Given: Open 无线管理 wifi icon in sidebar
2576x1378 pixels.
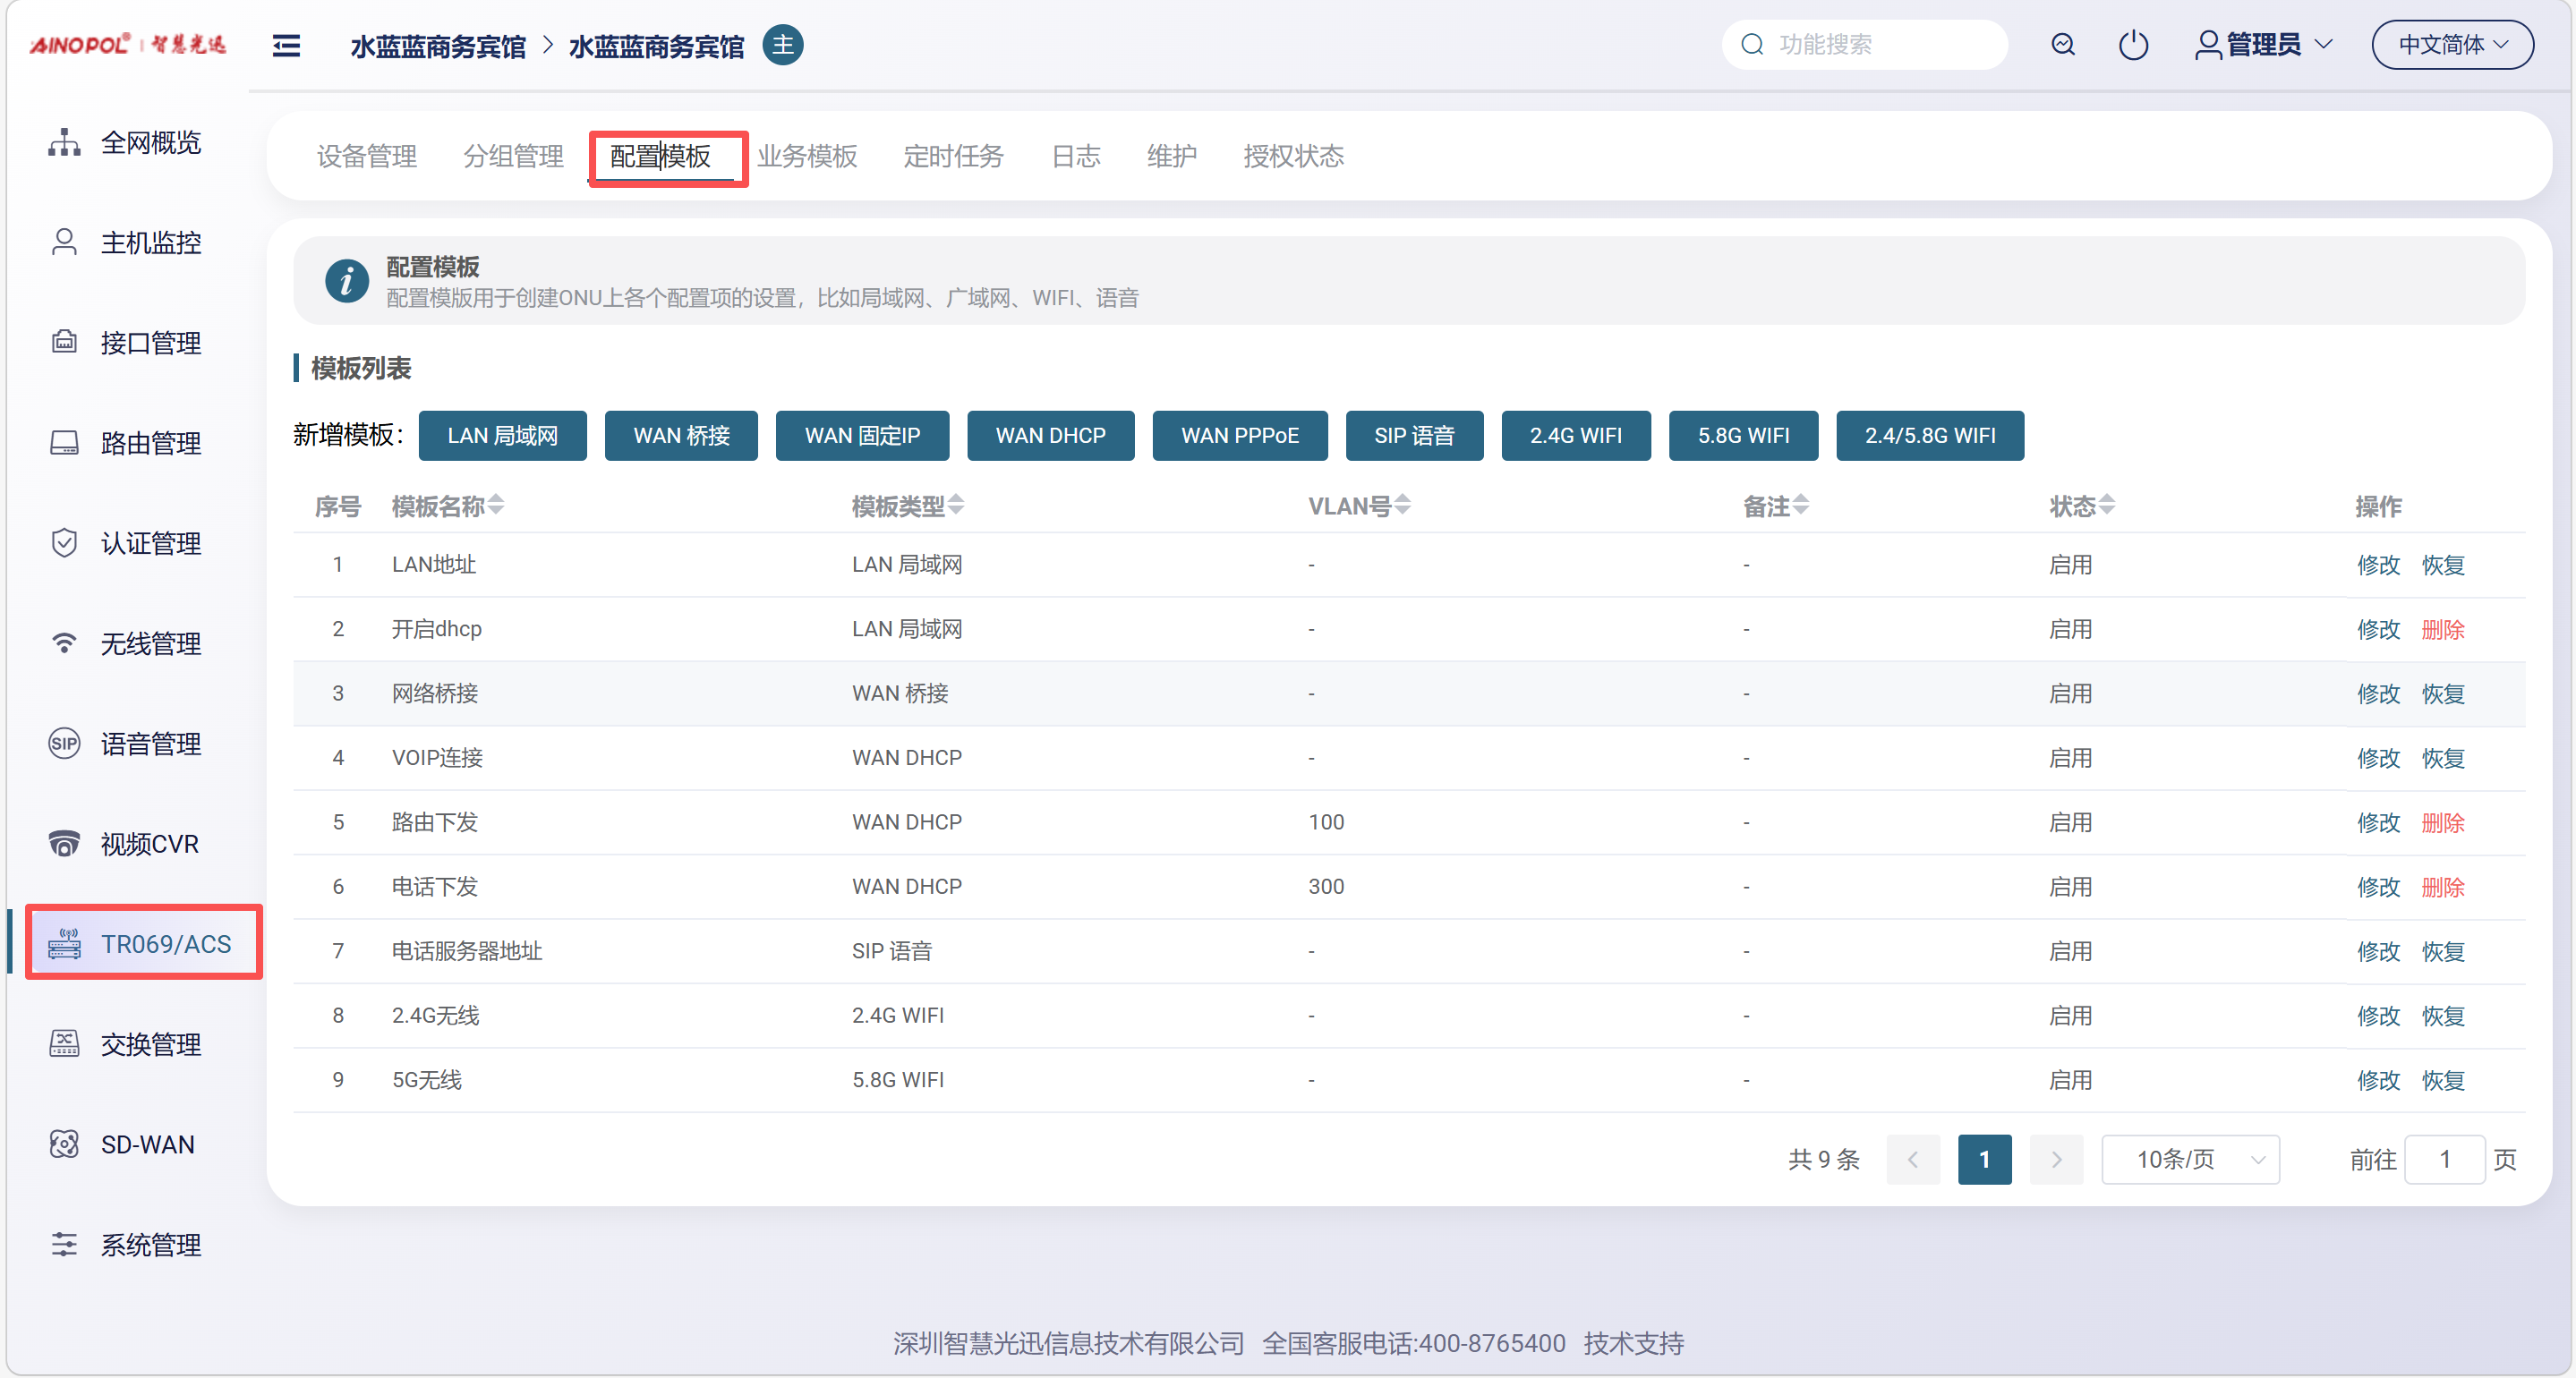Looking at the screenshot, I should pos(64,643).
